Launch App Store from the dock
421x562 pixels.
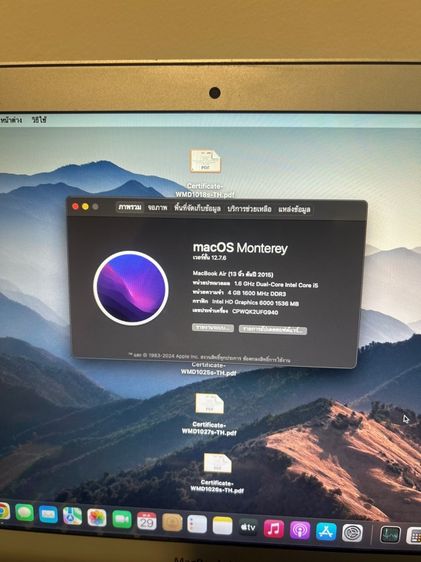click(326, 532)
